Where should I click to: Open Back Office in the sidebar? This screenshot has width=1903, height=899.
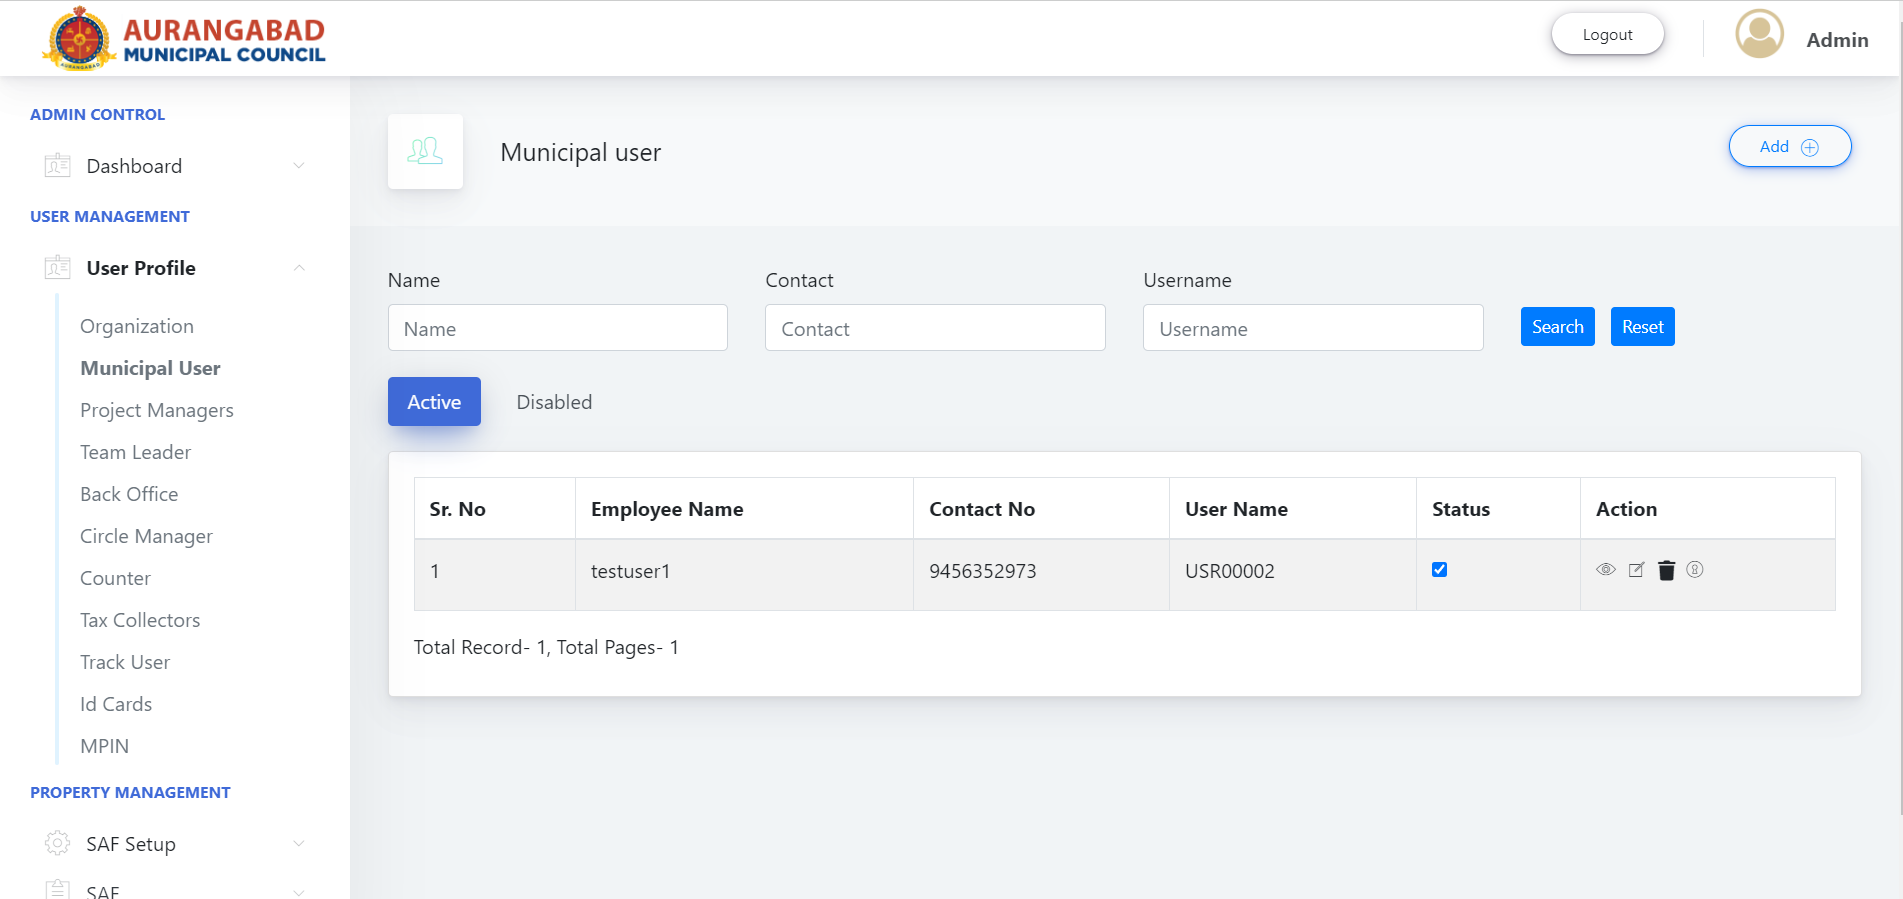pos(129,494)
